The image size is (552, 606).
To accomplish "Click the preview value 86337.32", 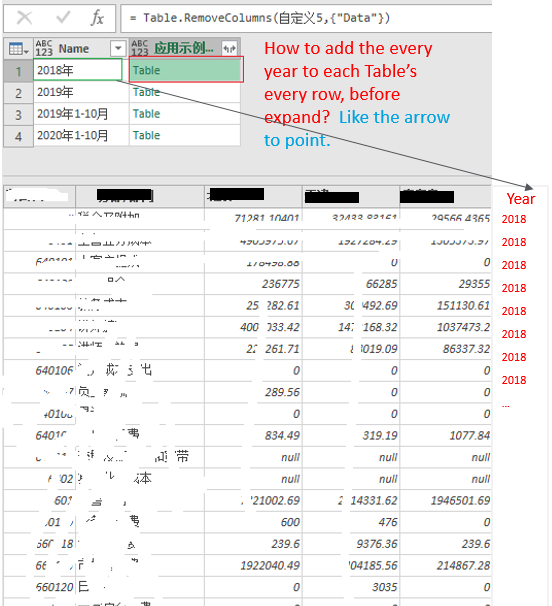I will [x=466, y=349].
